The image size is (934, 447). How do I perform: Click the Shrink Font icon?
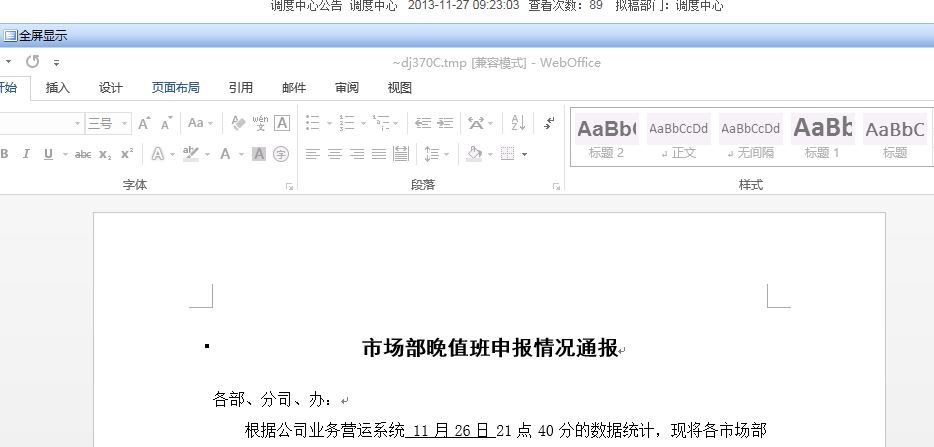[167, 123]
